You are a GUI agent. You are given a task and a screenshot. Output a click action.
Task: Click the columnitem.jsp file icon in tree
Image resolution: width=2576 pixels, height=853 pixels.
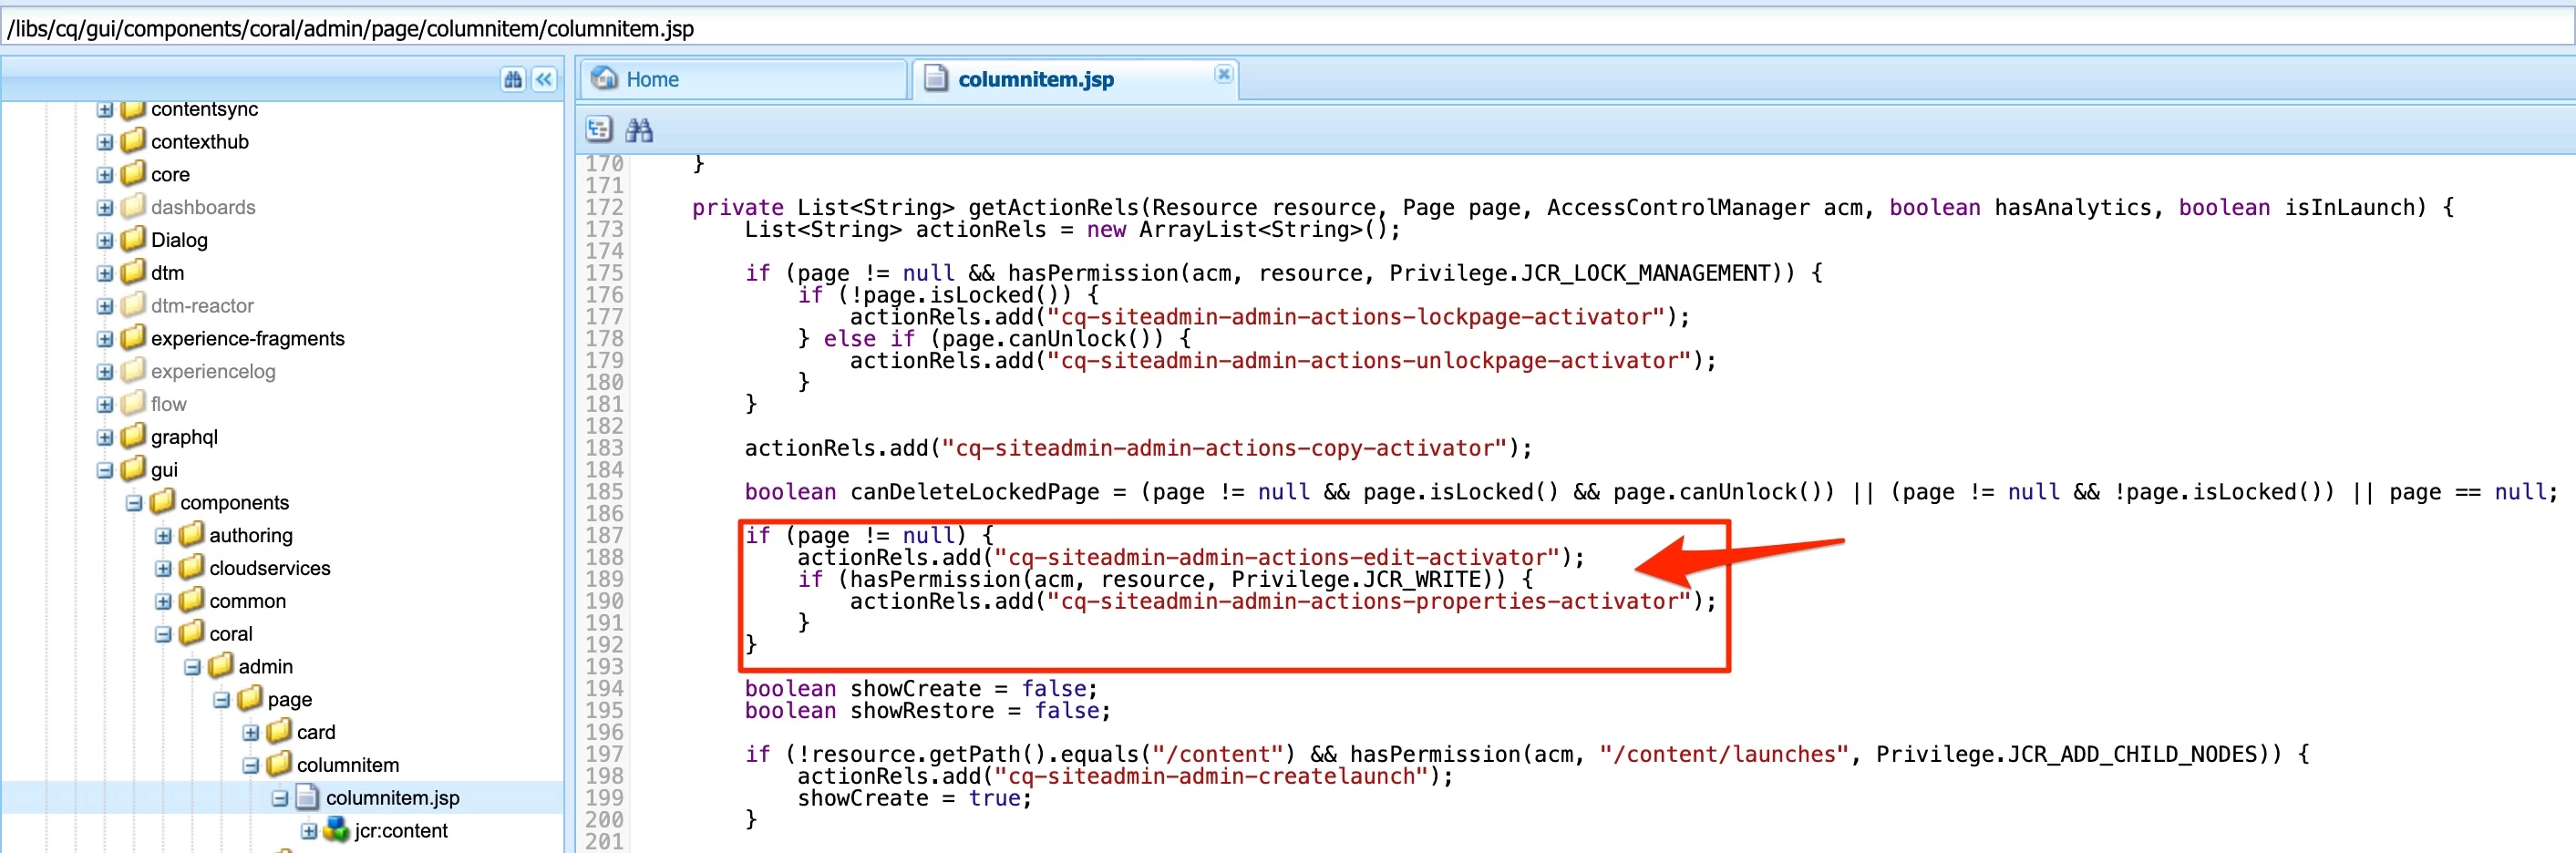307,797
